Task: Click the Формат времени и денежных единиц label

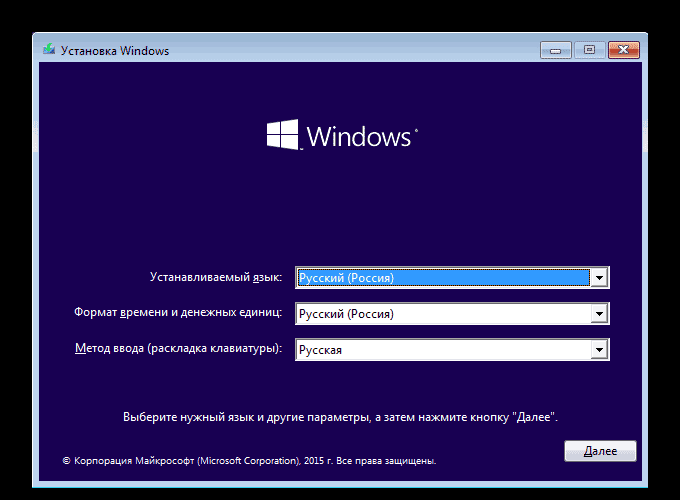Action: (x=178, y=312)
